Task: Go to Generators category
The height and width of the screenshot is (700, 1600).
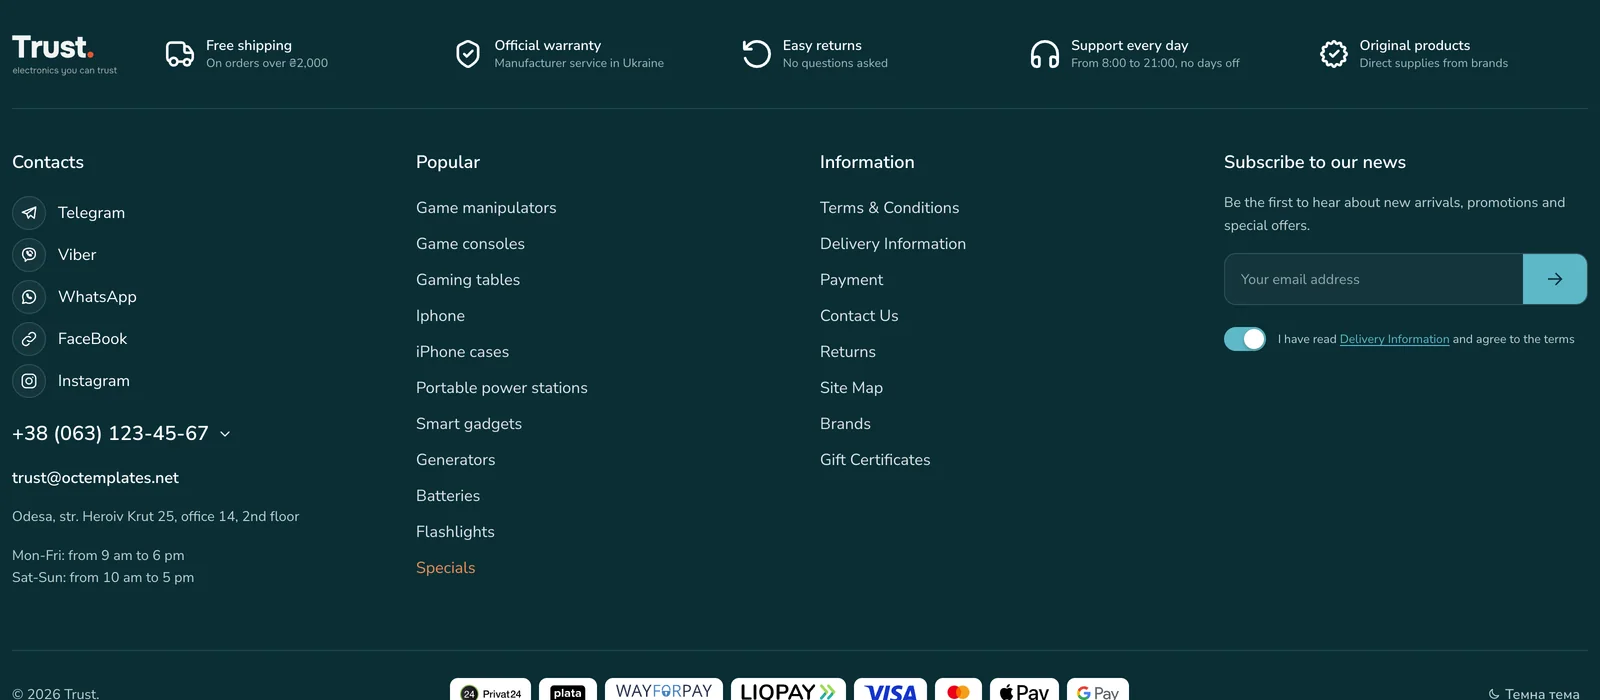Action: pyautogui.click(x=455, y=460)
